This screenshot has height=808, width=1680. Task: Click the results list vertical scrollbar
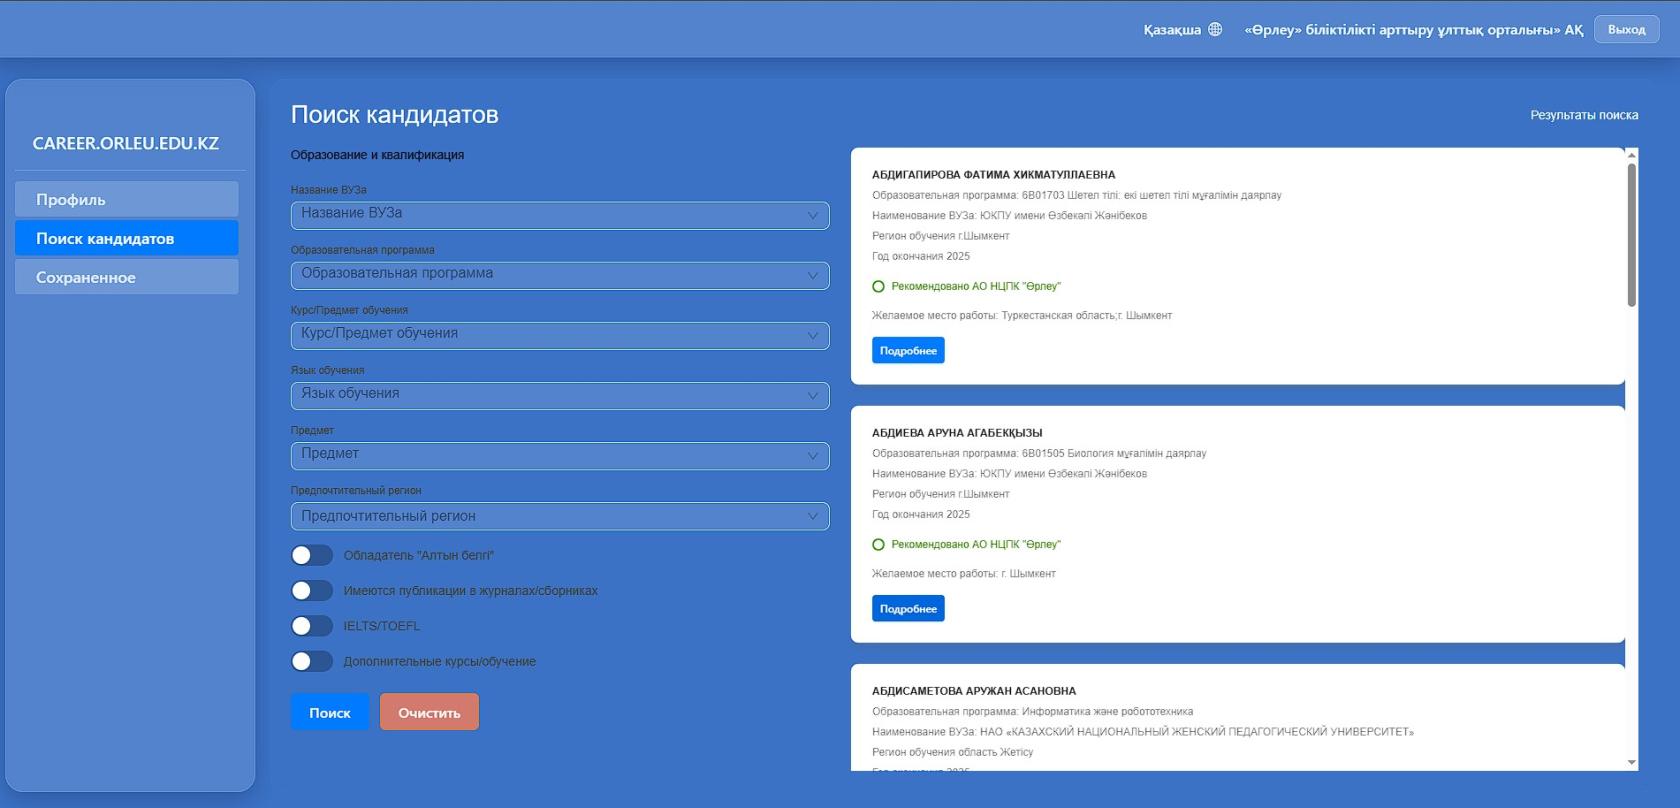[x=1631, y=236]
